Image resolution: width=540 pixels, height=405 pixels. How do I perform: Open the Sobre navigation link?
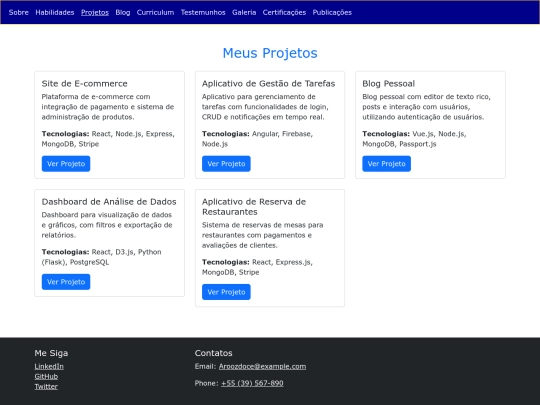(19, 12)
